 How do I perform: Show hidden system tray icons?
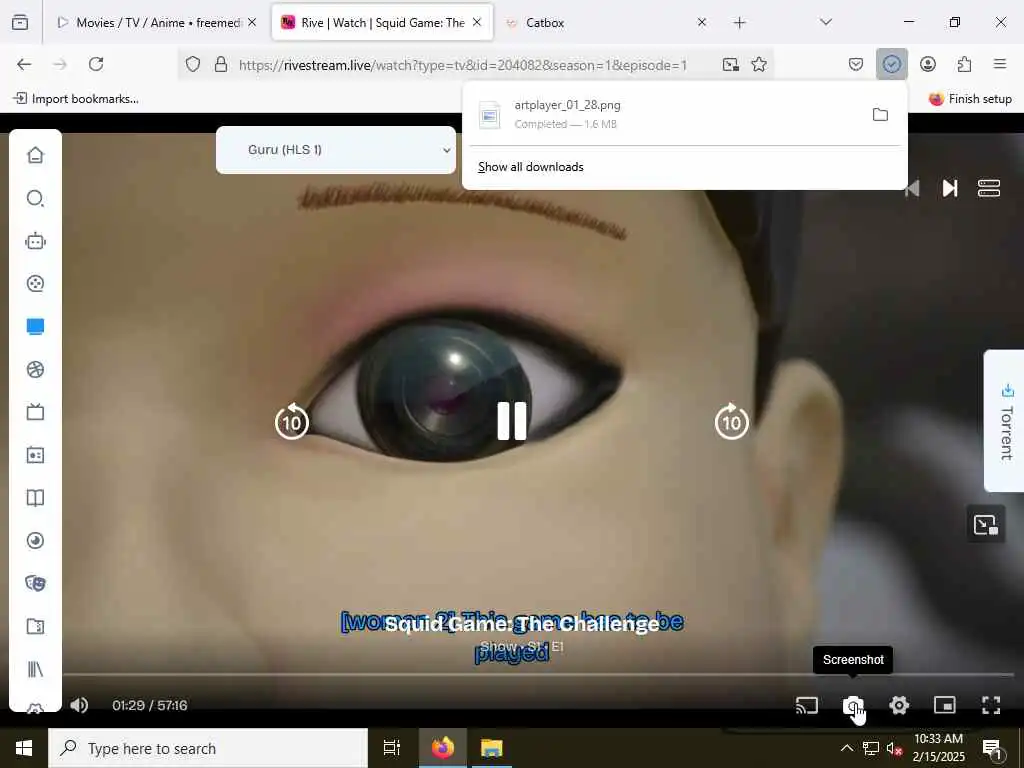(x=846, y=748)
